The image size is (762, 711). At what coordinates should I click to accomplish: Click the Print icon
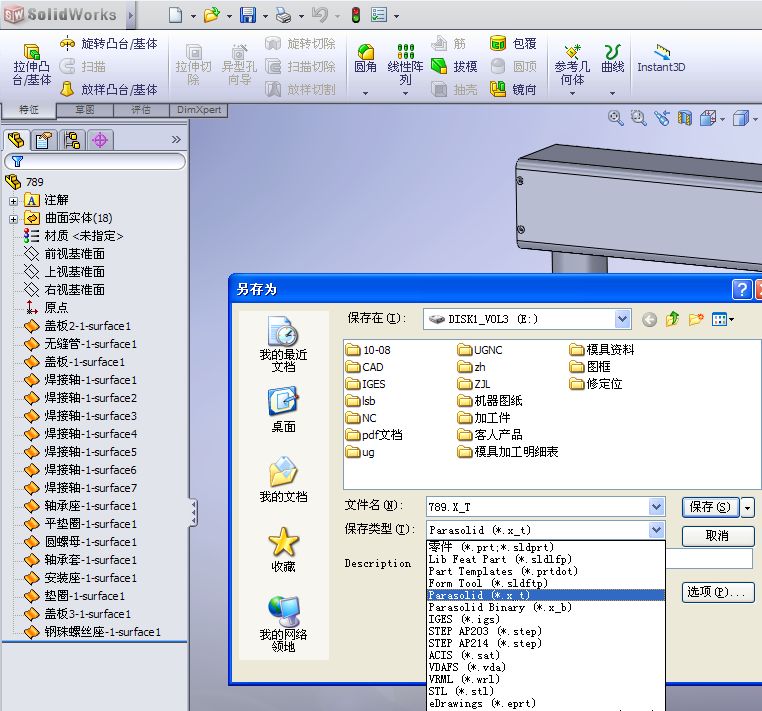pyautogui.click(x=283, y=16)
